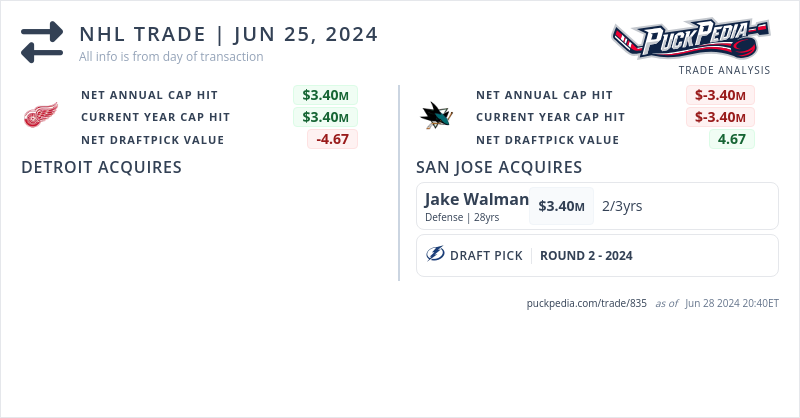Open the puckpedia.com/trade/835 link
This screenshot has width=800, height=418.
coord(587,303)
